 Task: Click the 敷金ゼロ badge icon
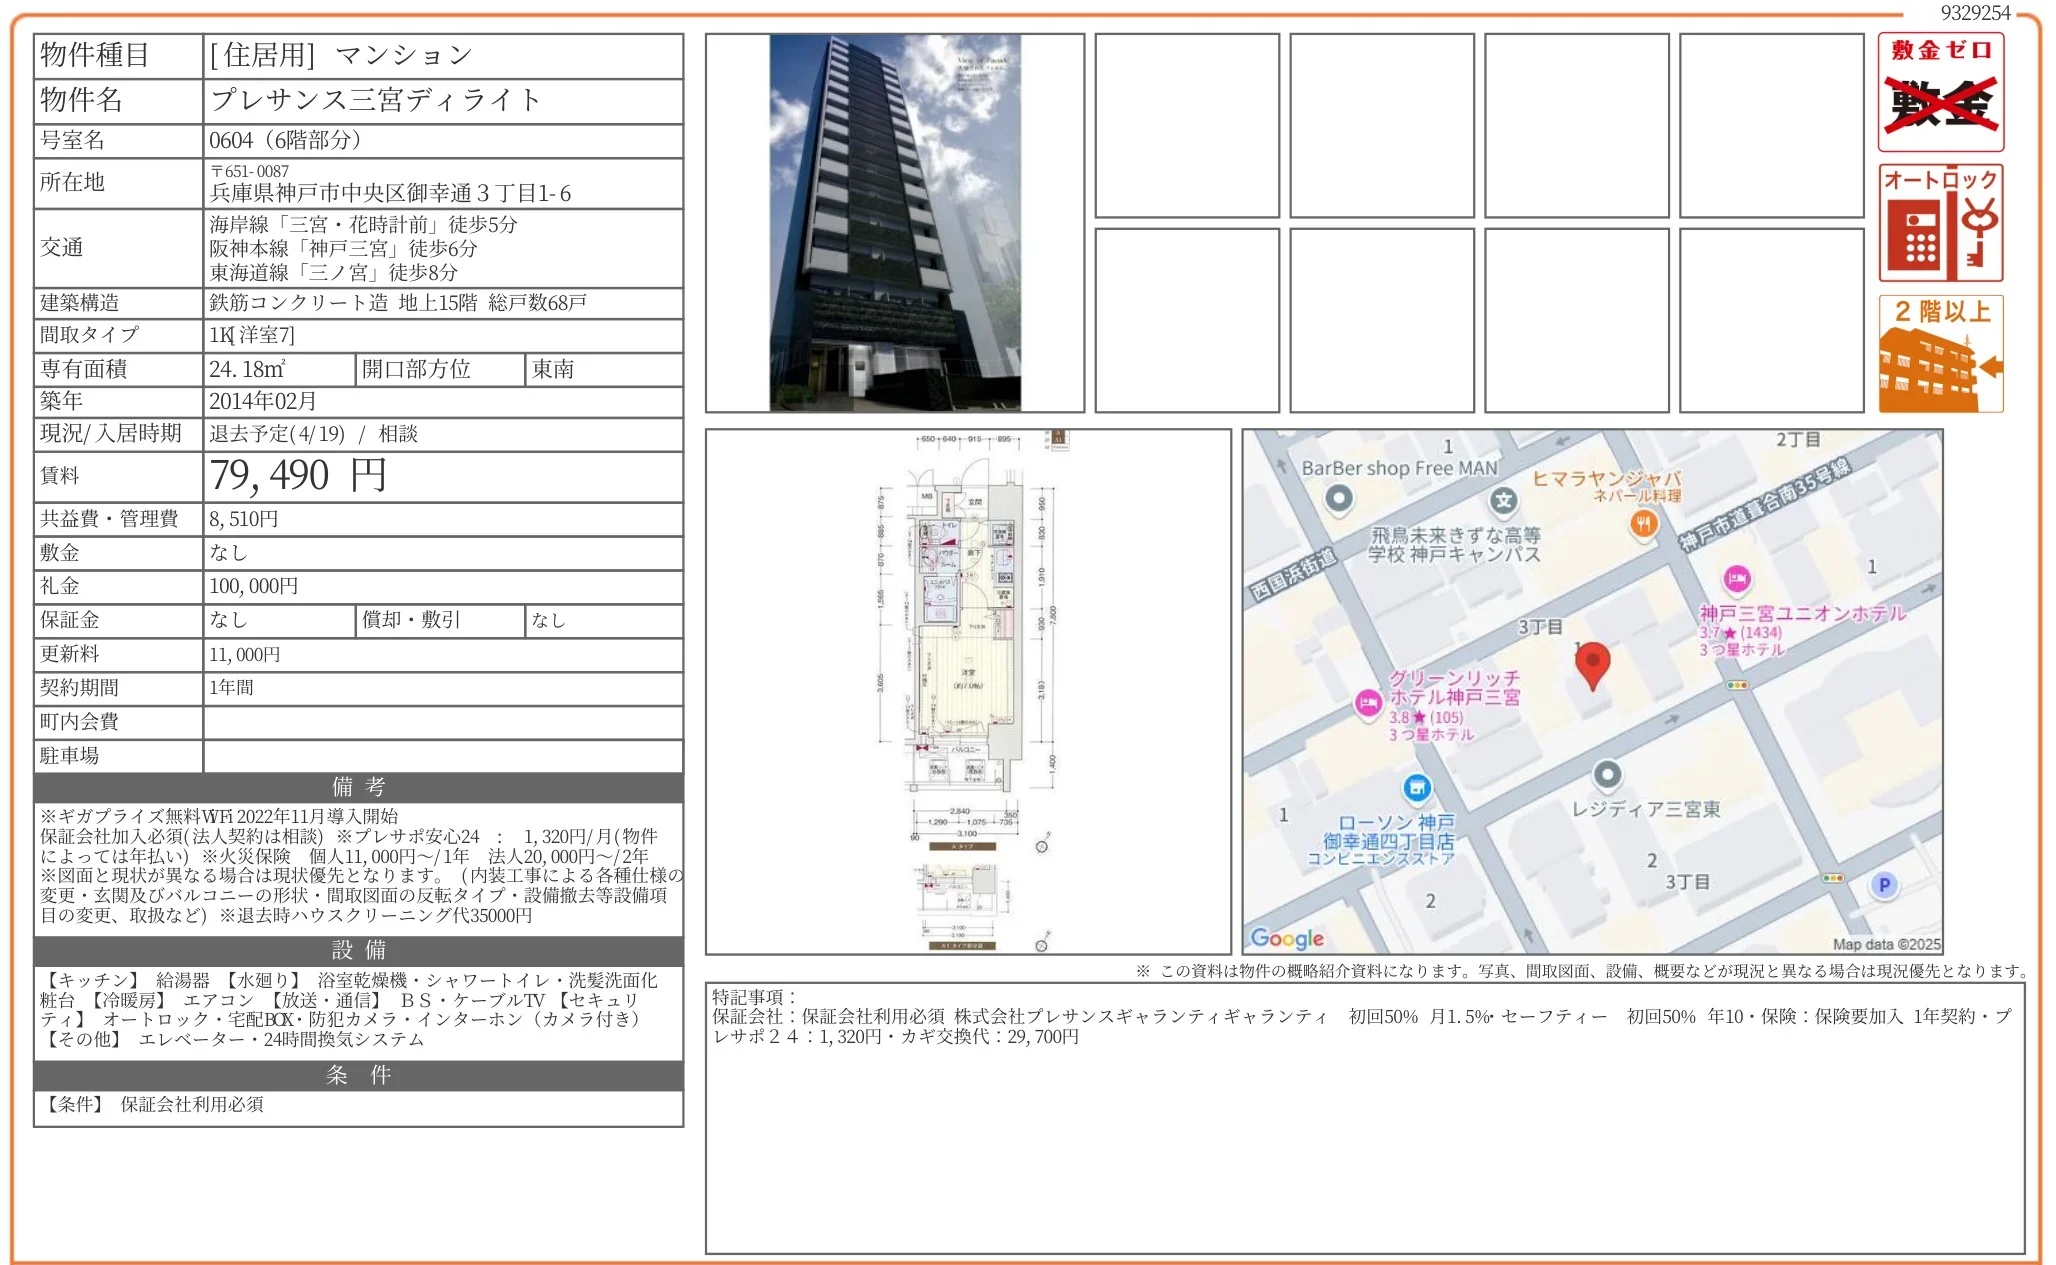pos(1940,92)
